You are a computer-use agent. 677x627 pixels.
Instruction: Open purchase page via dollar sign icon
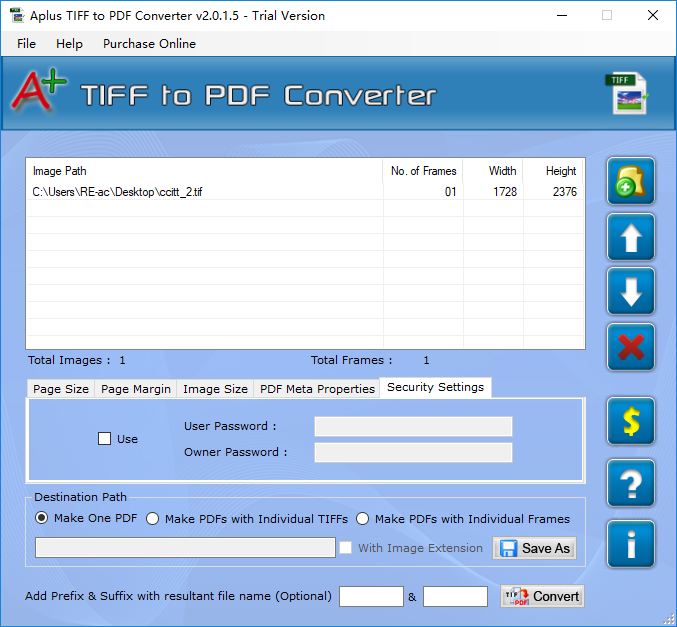point(631,421)
